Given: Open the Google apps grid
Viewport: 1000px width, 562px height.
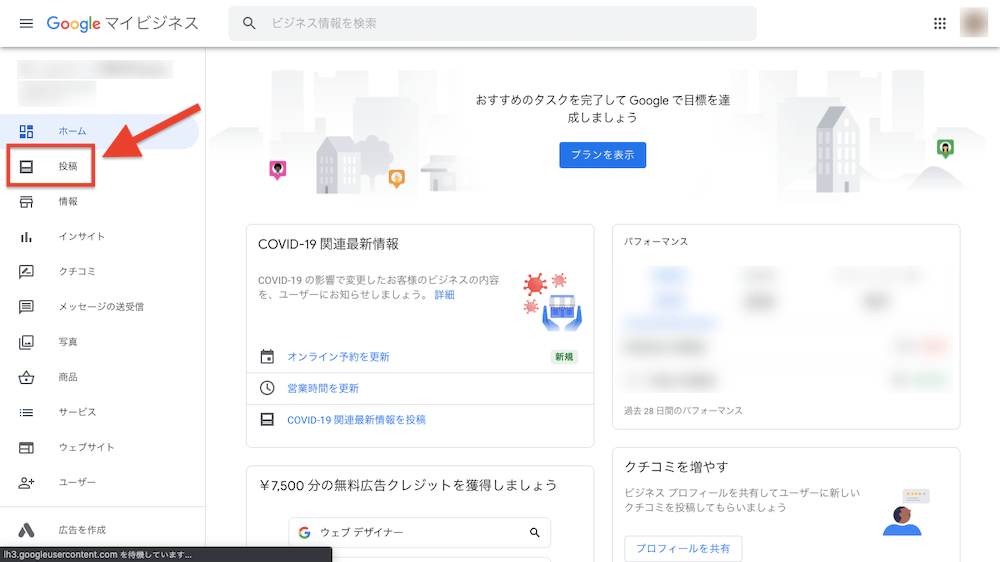Looking at the screenshot, I should 939,24.
